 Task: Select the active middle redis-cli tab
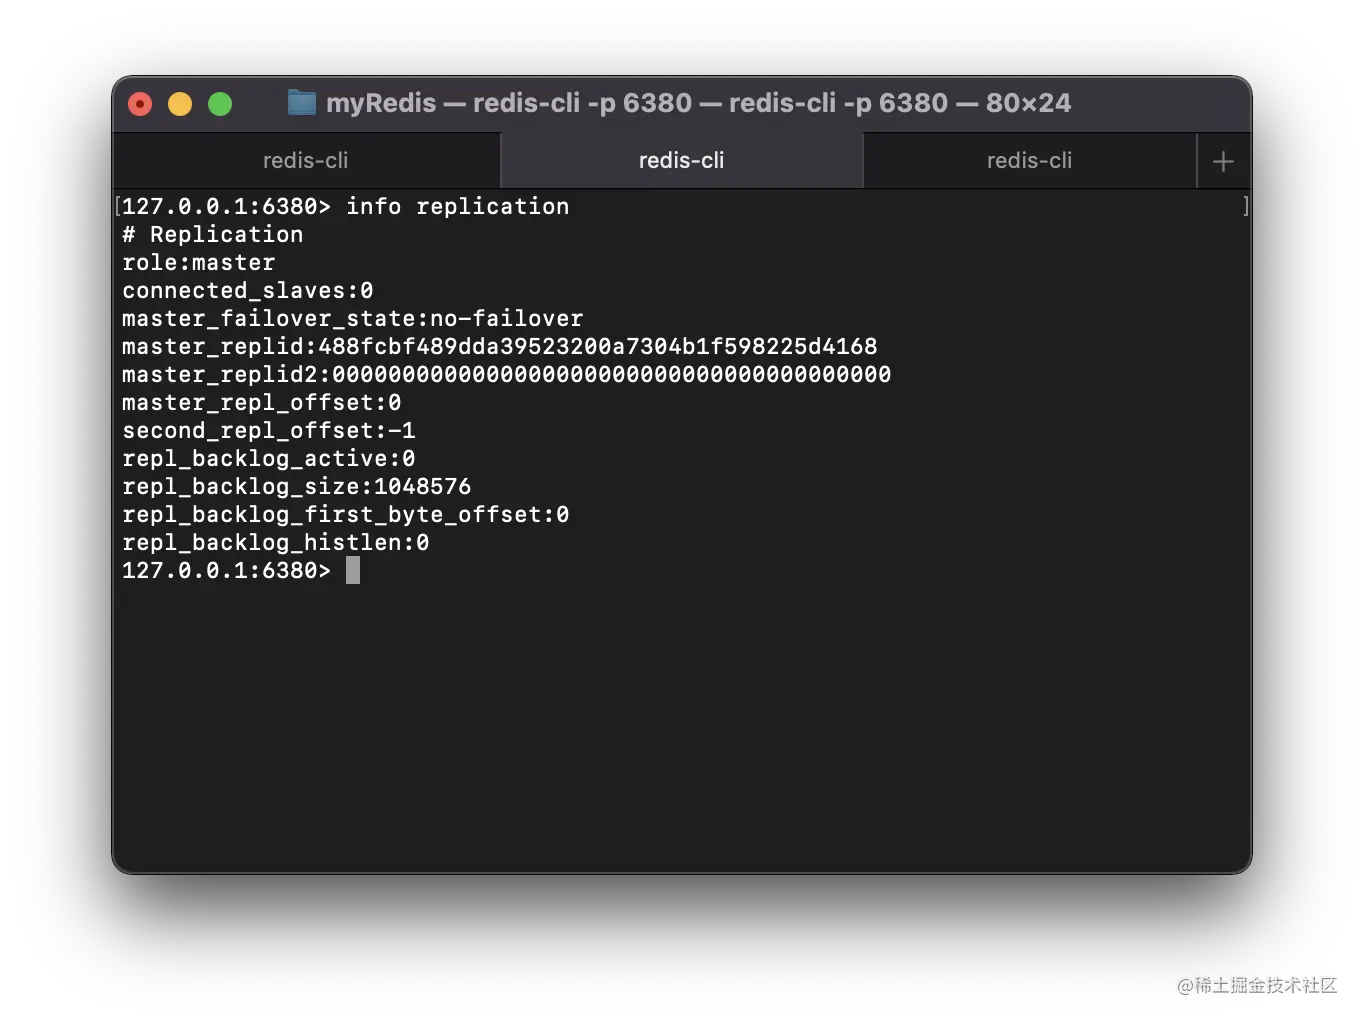681,161
